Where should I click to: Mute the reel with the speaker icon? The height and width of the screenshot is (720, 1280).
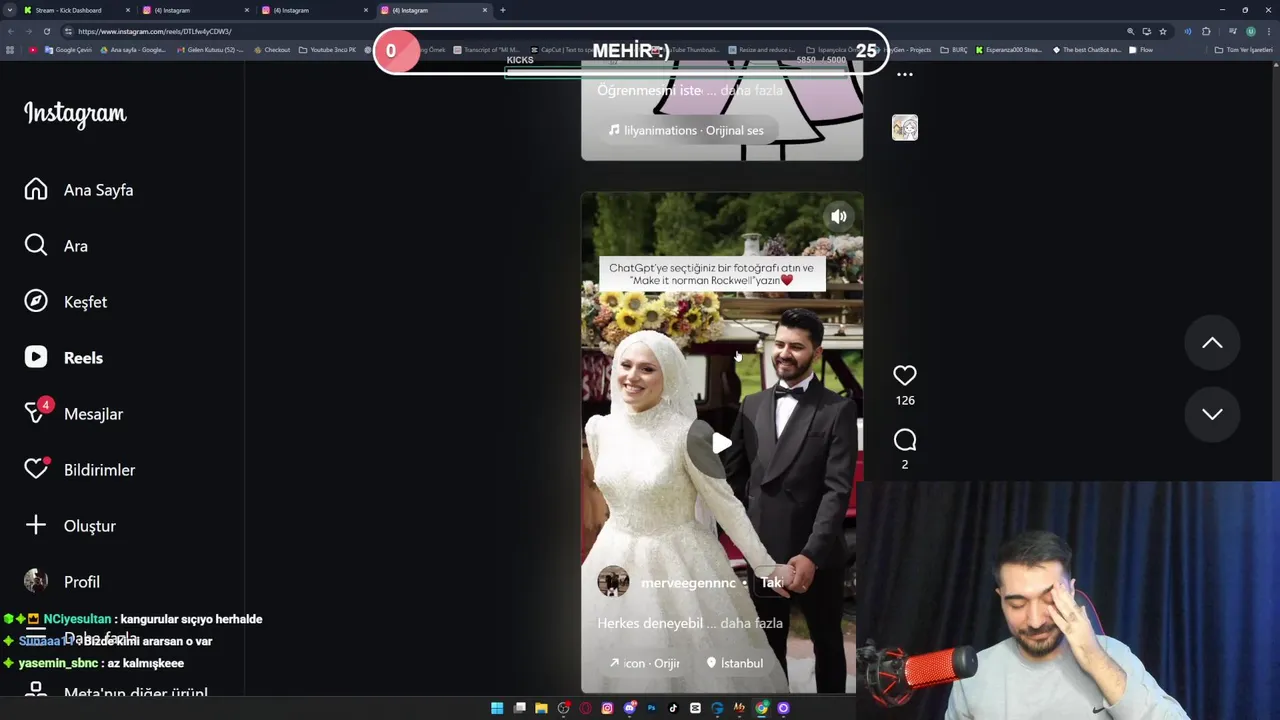click(x=839, y=216)
